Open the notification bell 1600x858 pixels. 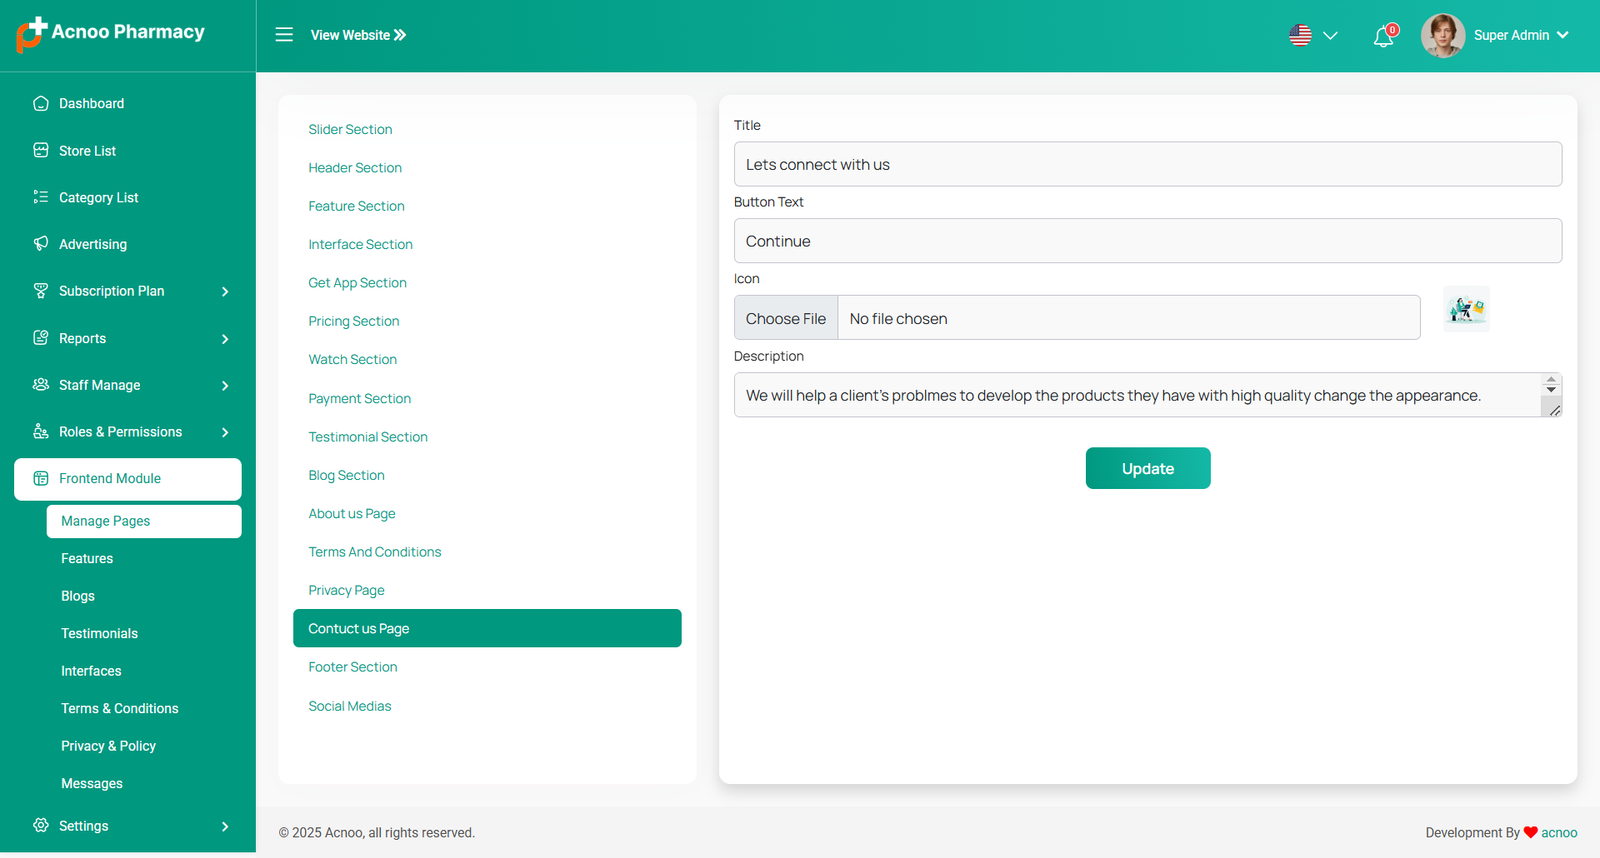pyautogui.click(x=1383, y=37)
